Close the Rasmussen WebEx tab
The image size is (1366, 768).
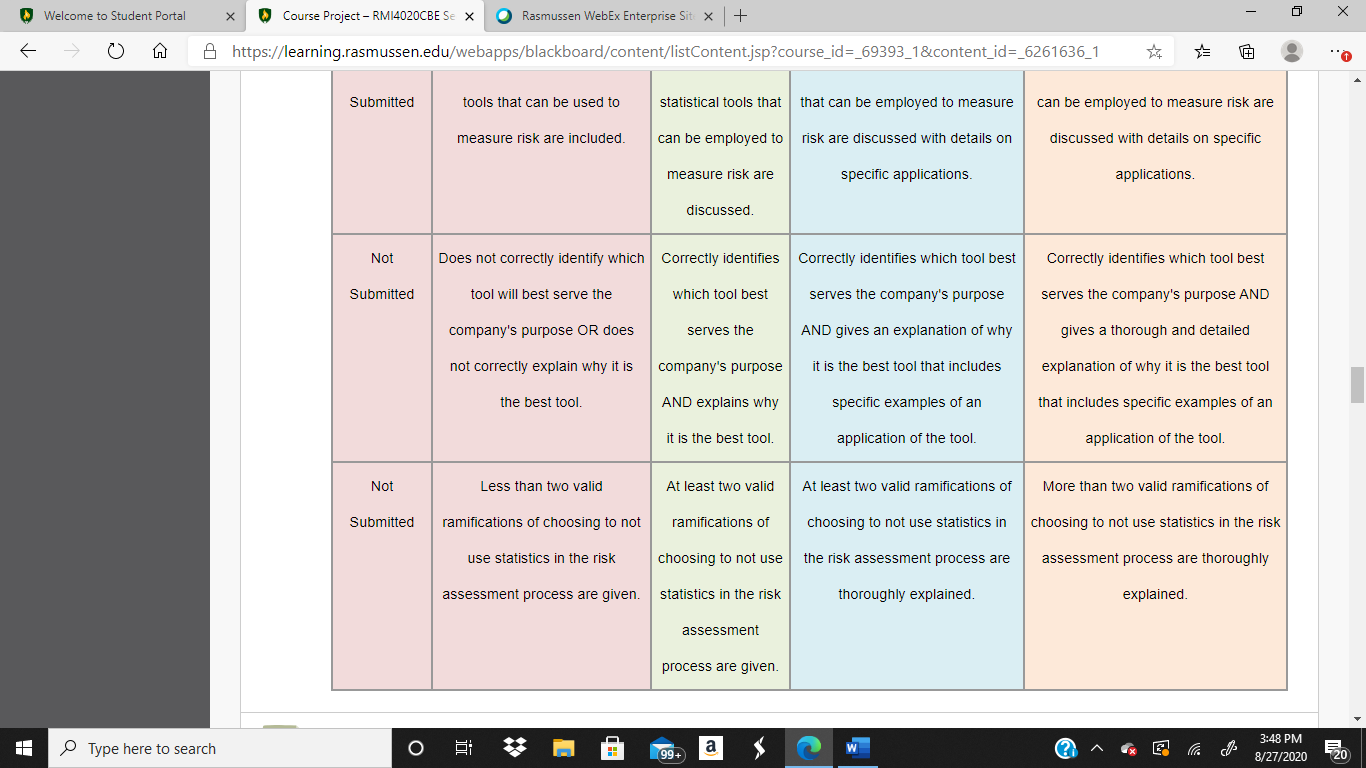click(708, 16)
